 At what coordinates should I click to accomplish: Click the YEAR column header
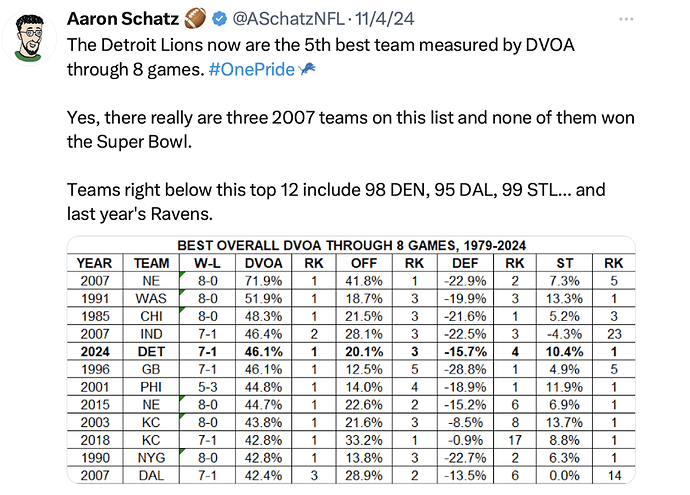95,263
